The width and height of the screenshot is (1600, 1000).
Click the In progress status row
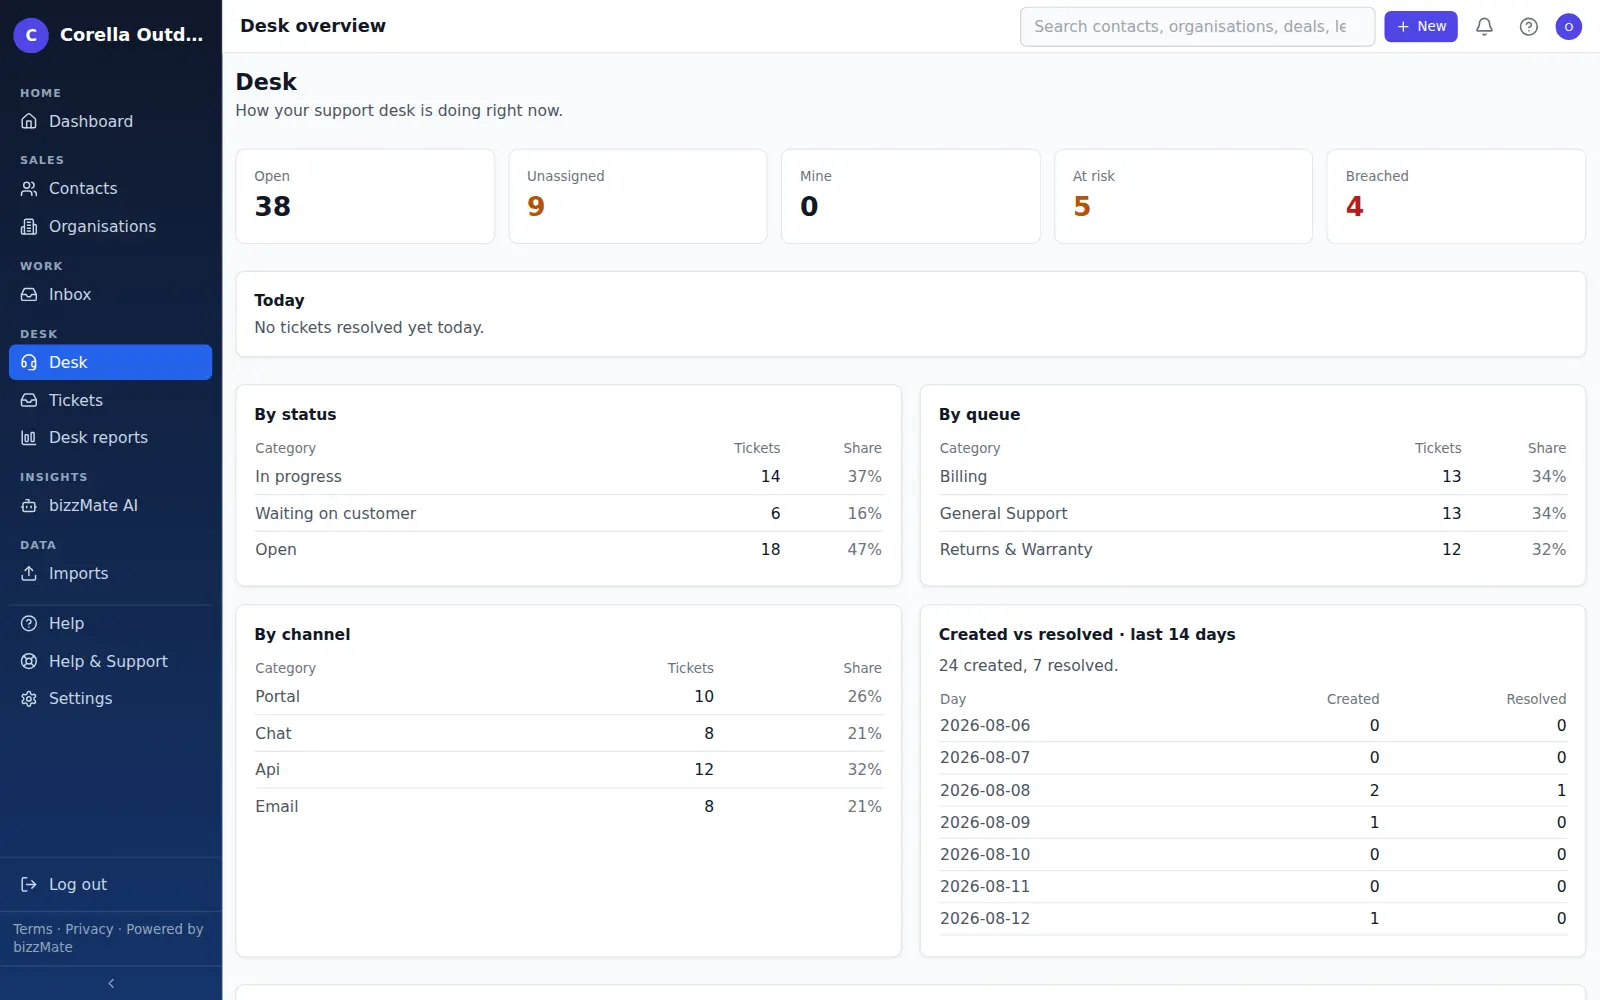point(568,477)
